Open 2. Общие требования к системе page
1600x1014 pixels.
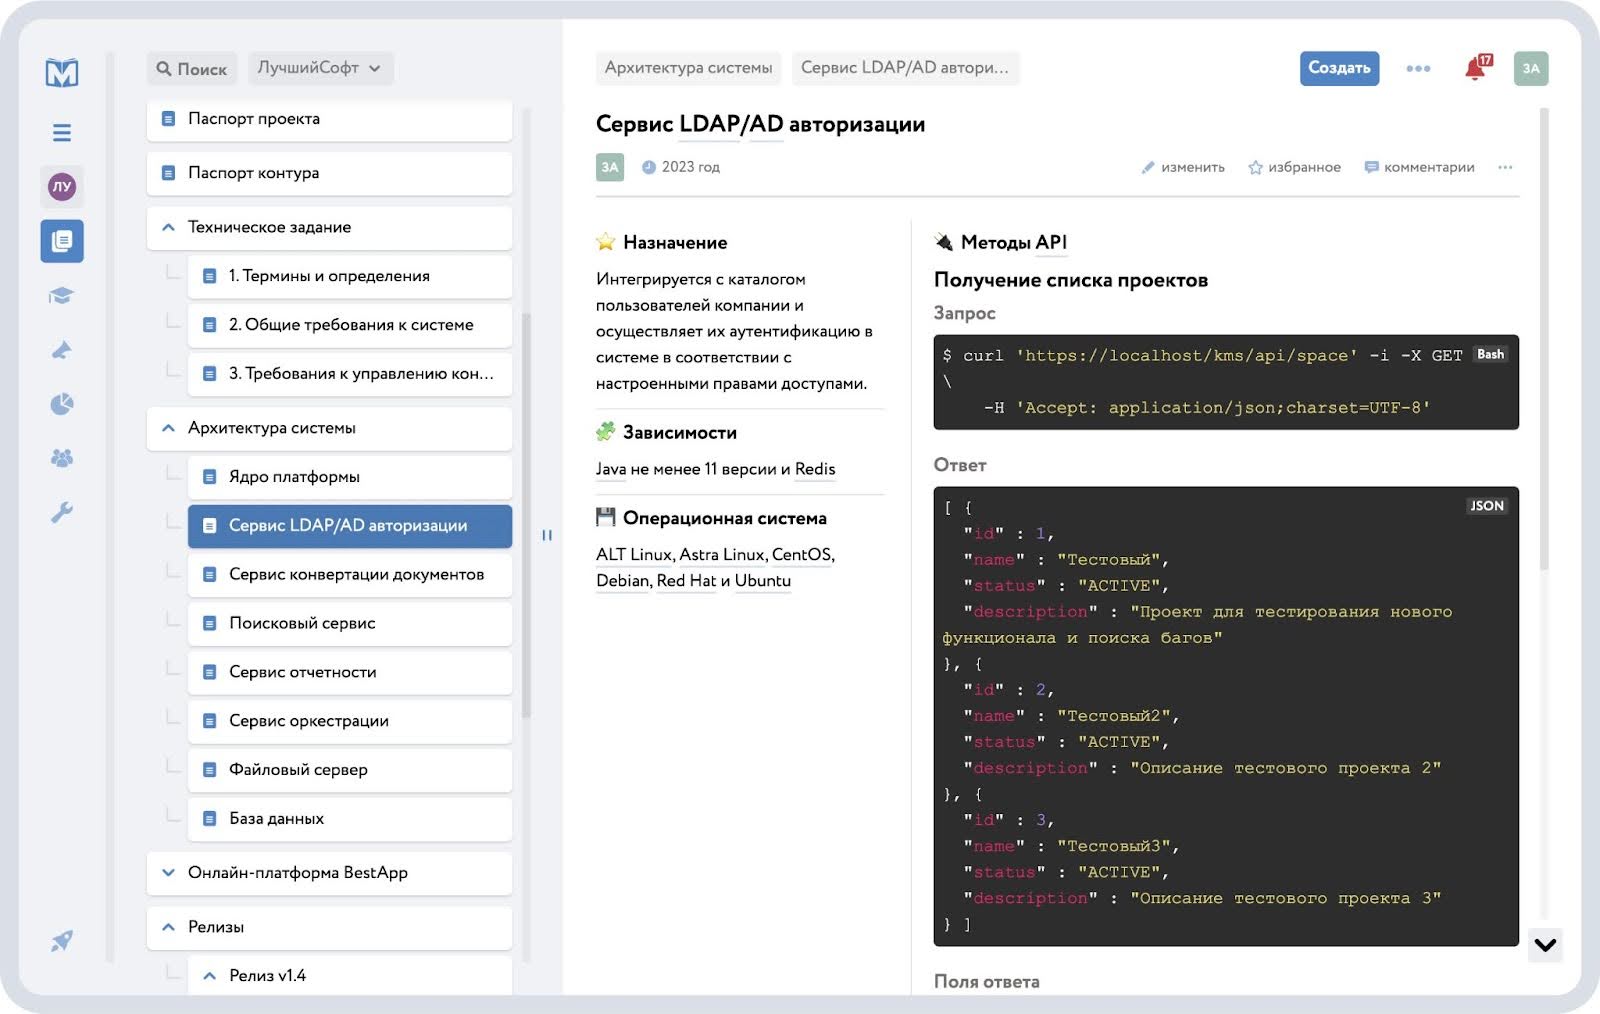[x=350, y=325]
